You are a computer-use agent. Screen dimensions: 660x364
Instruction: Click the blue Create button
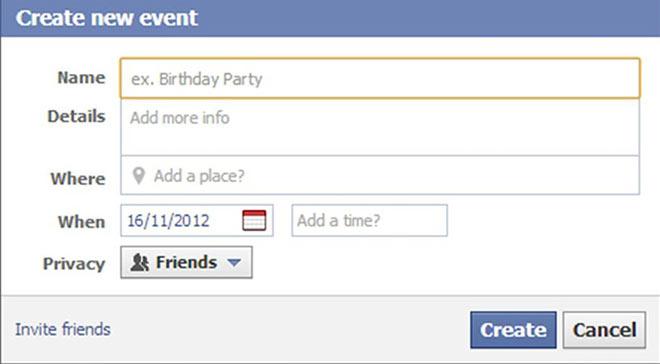[513, 330]
